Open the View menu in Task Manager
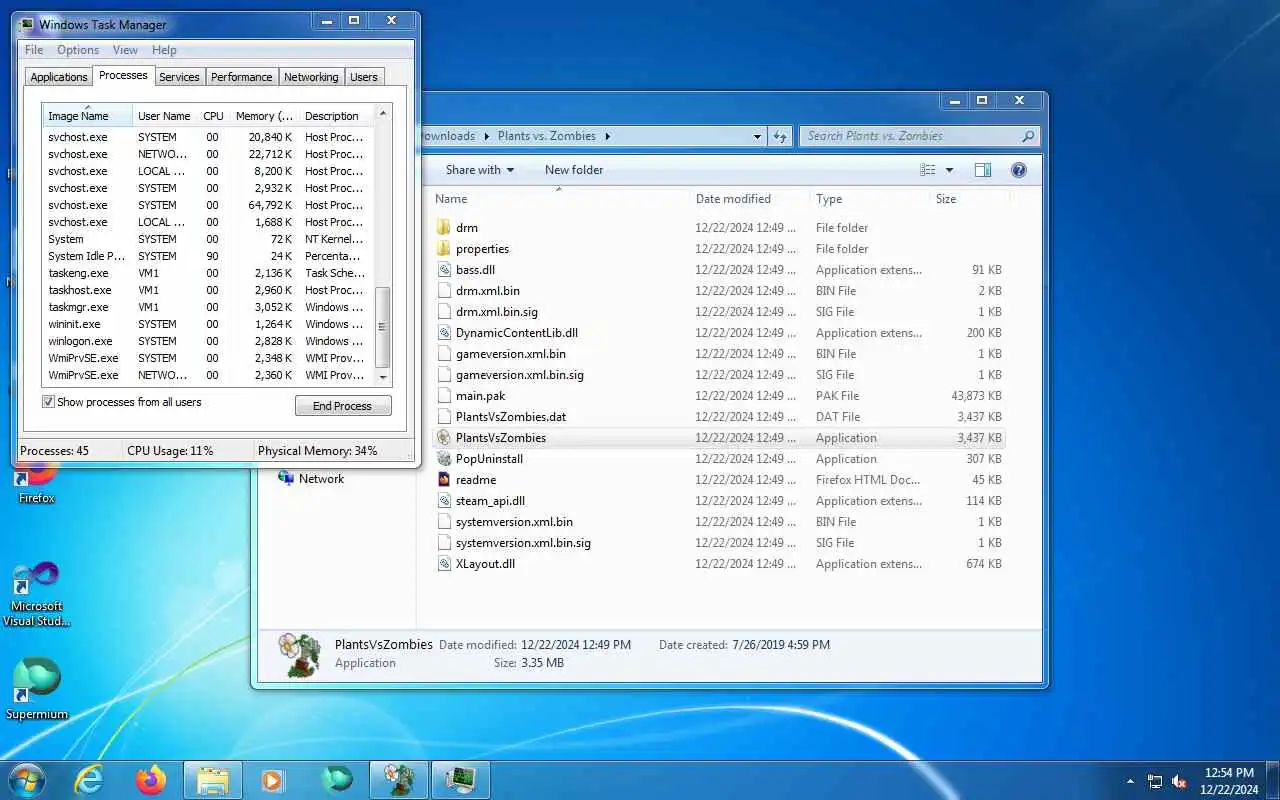The height and width of the screenshot is (800, 1280). (125, 50)
